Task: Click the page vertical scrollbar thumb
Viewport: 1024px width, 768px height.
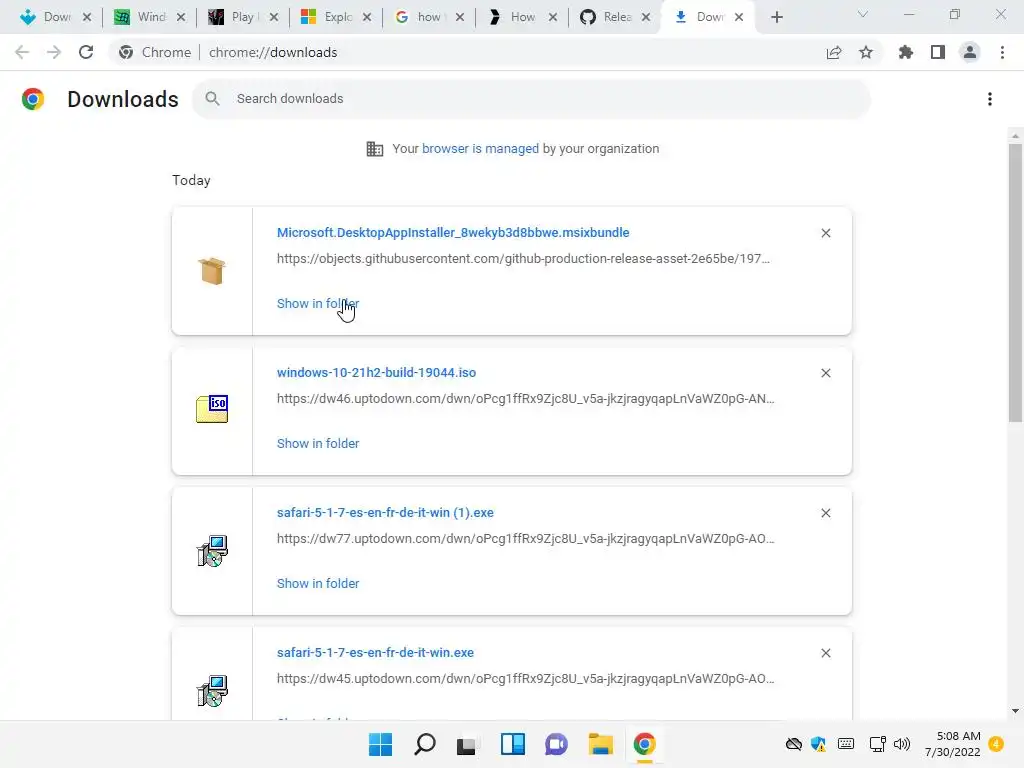Action: (x=1015, y=282)
